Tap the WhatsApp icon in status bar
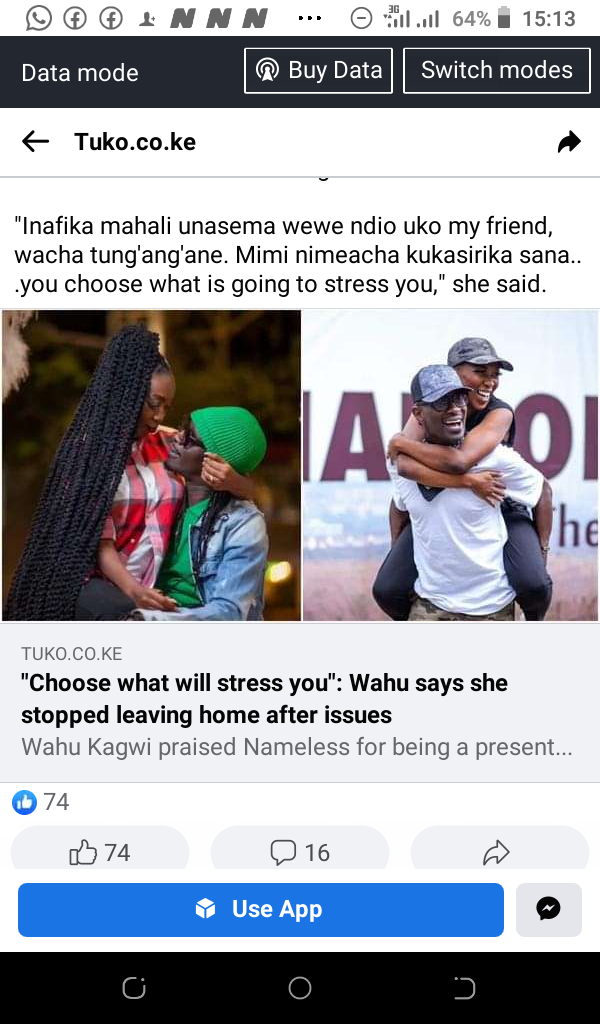Image resolution: width=600 pixels, height=1024 pixels. (x=39, y=18)
